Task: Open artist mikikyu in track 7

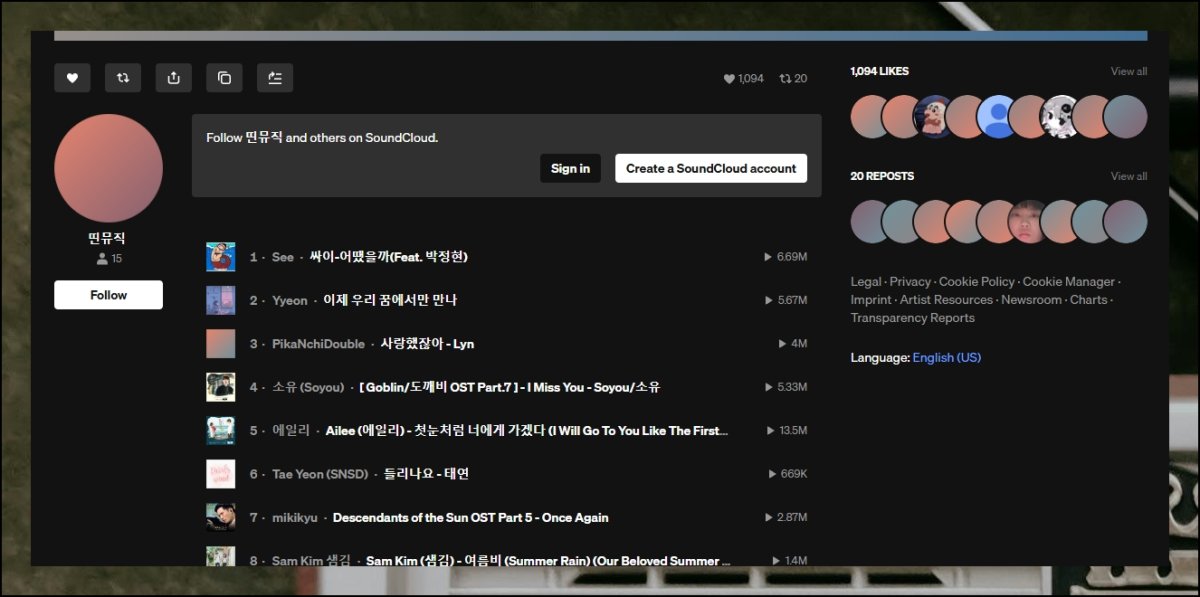Action: (x=295, y=518)
